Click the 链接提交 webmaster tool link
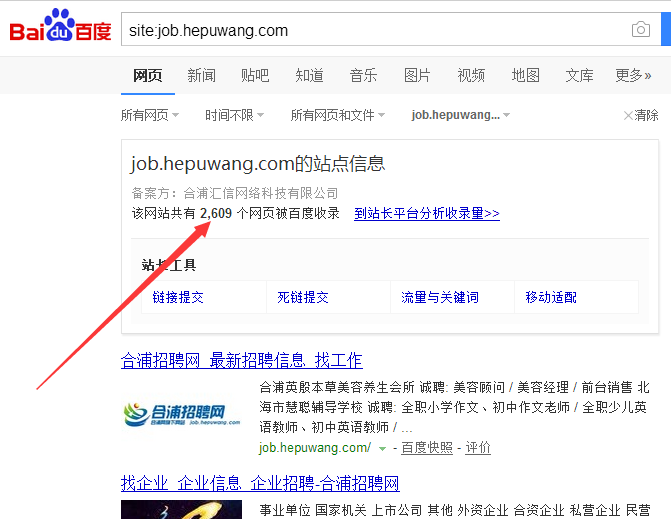This screenshot has height=519, width=671. 178,297
